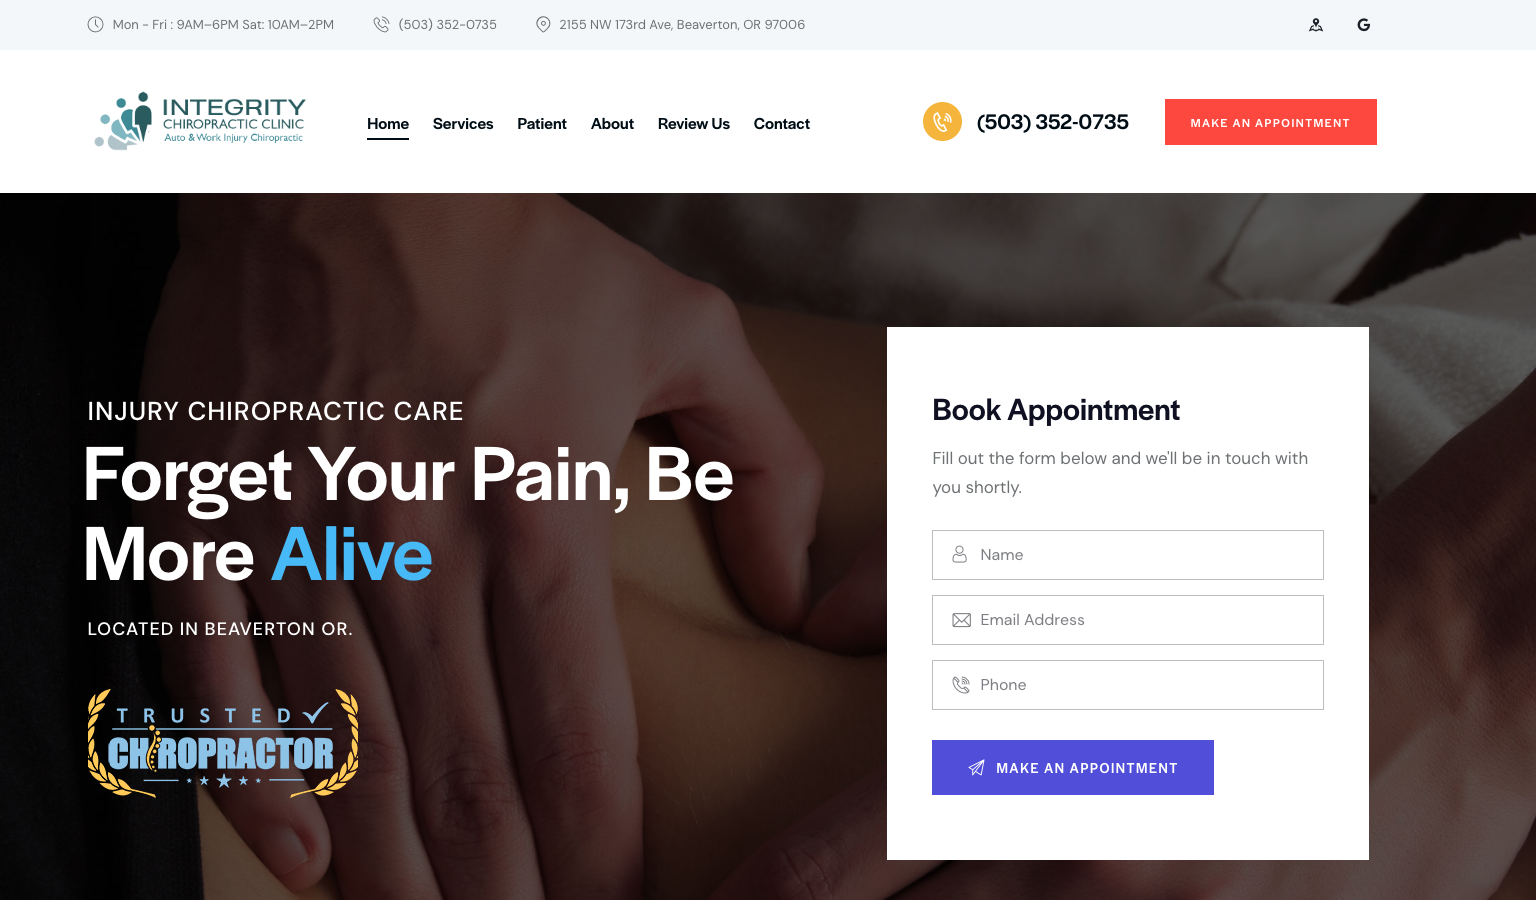Click the orange phone call circle icon
Viewport: 1536px width, 900px height.
(x=942, y=122)
